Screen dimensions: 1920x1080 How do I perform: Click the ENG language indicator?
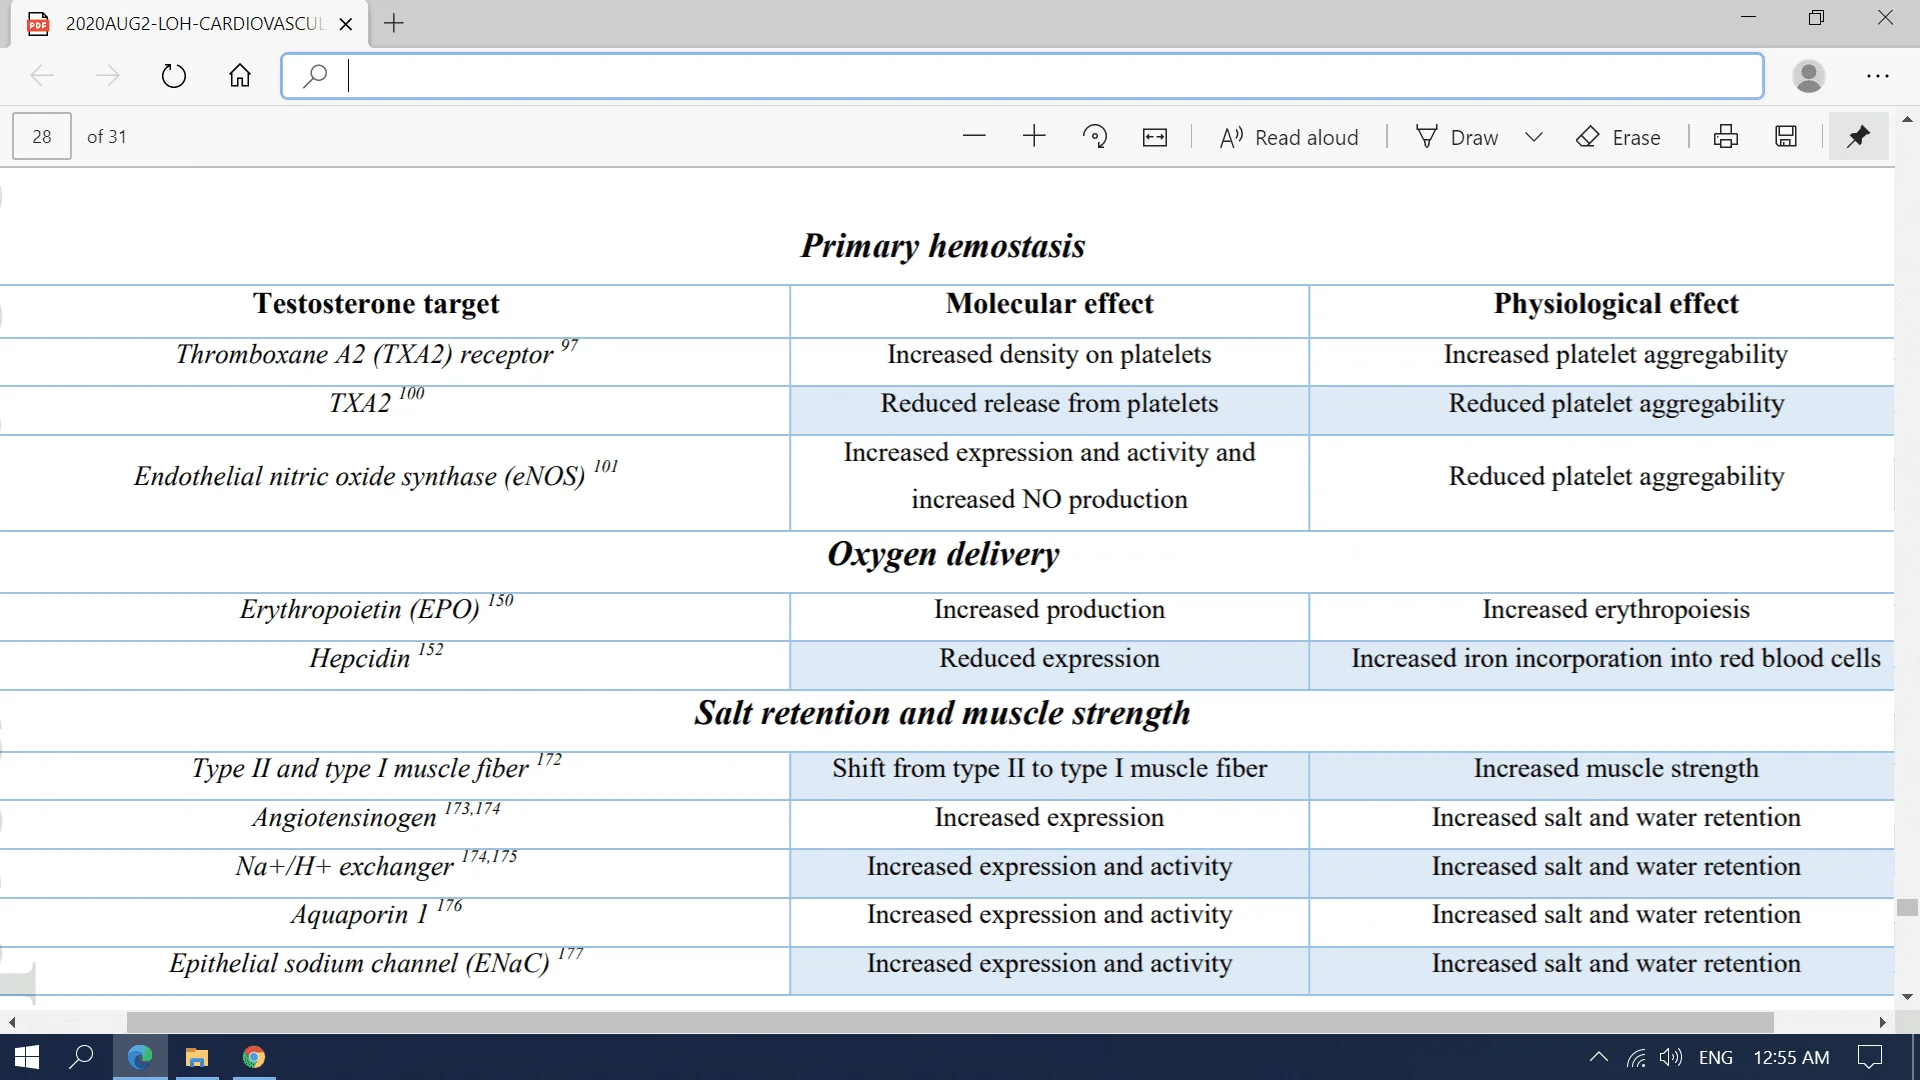[1716, 1057]
